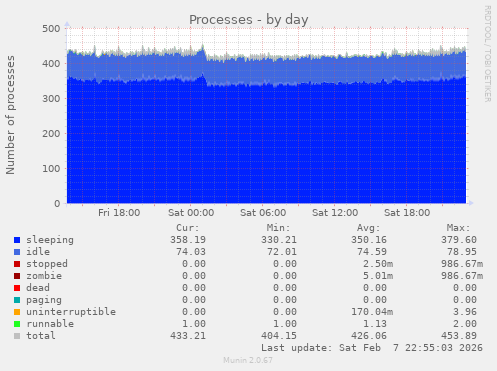This screenshot has width=497, height=371.
Task: Click uninterruptible maximum value 3.96
Action: (465, 312)
